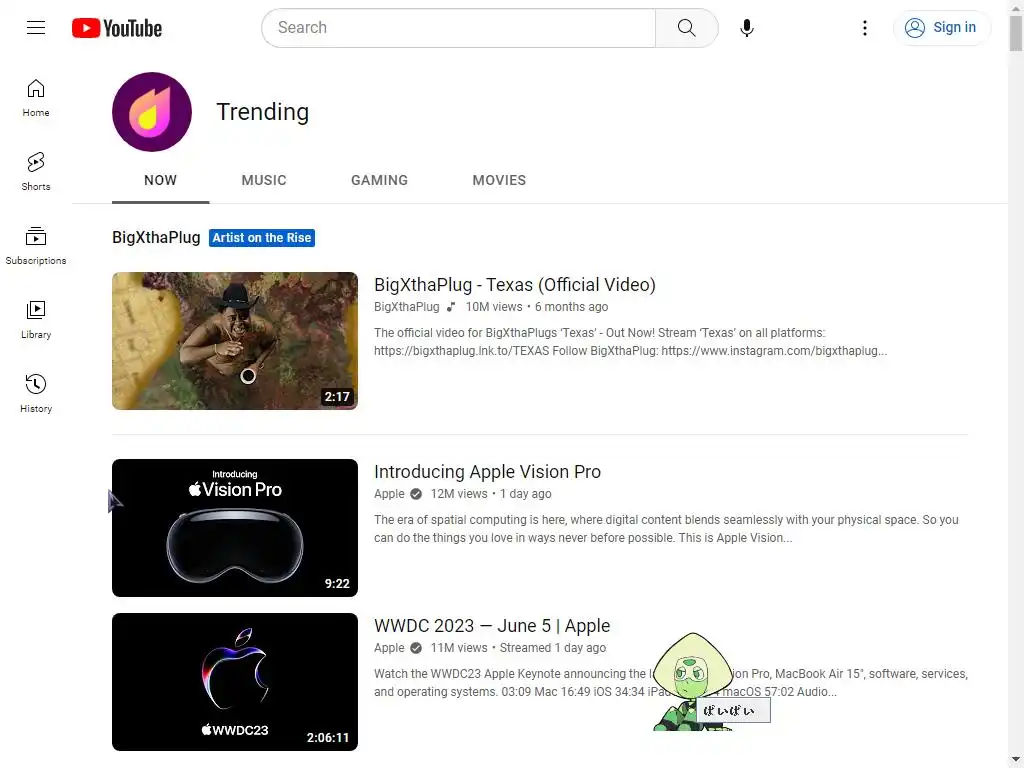The image size is (1024, 768).
Task: Click the search magnifier button
Action: pos(686,27)
